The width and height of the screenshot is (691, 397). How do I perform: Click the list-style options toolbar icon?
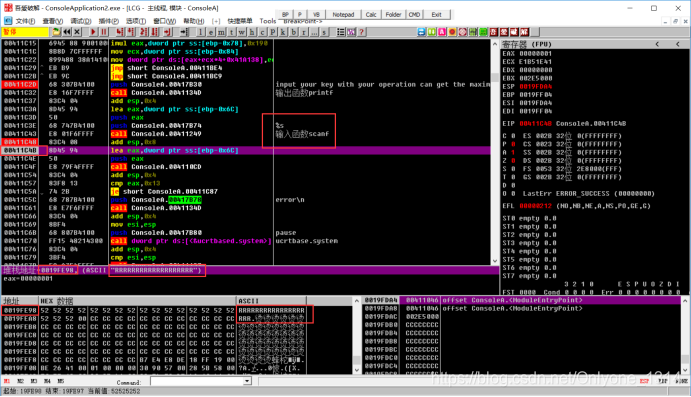pyautogui.click(x=341, y=32)
